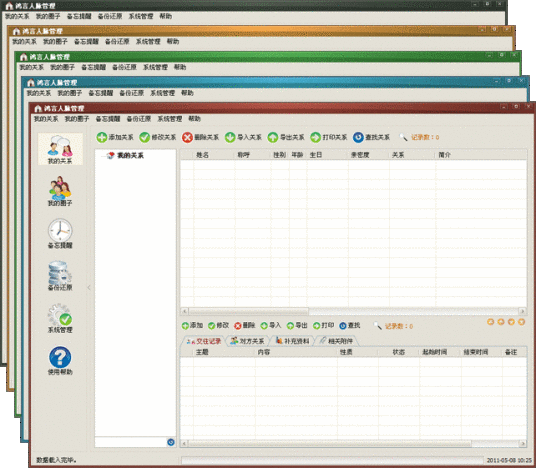The image size is (536, 468).
Task: Click 修改 button in lower toolbar
Action: (x=218, y=325)
